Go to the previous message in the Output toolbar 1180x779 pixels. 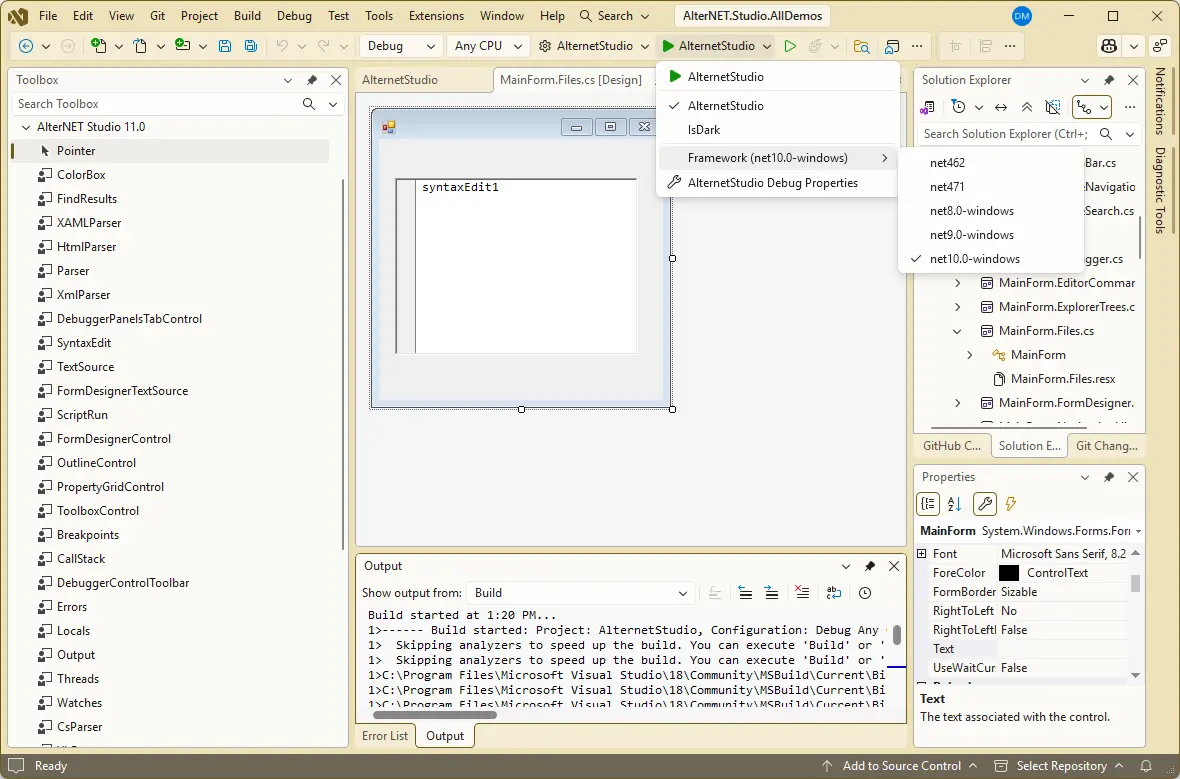[x=745, y=593]
